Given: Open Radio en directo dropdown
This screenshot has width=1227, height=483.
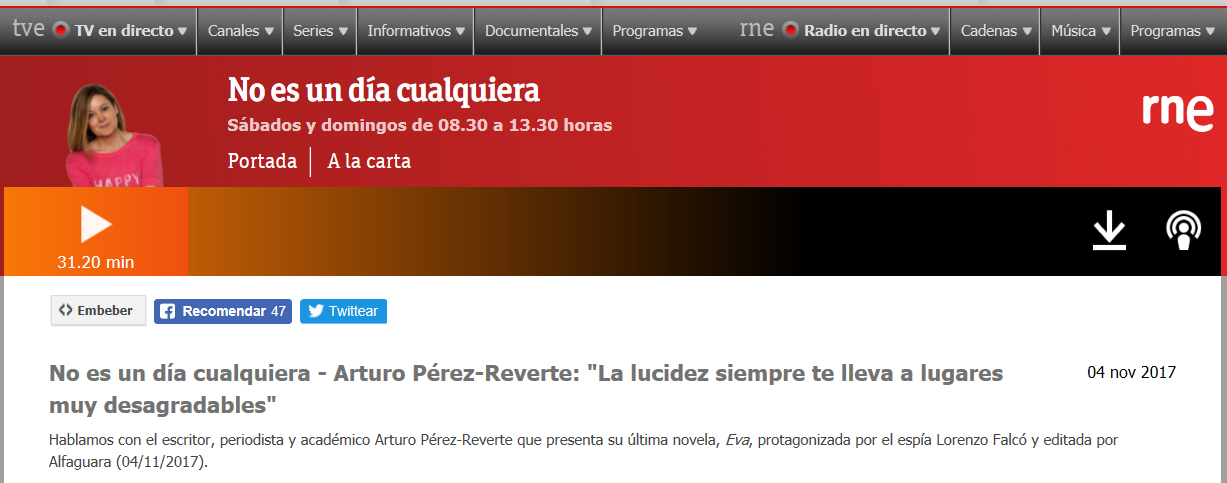Looking at the screenshot, I should pos(861,31).
